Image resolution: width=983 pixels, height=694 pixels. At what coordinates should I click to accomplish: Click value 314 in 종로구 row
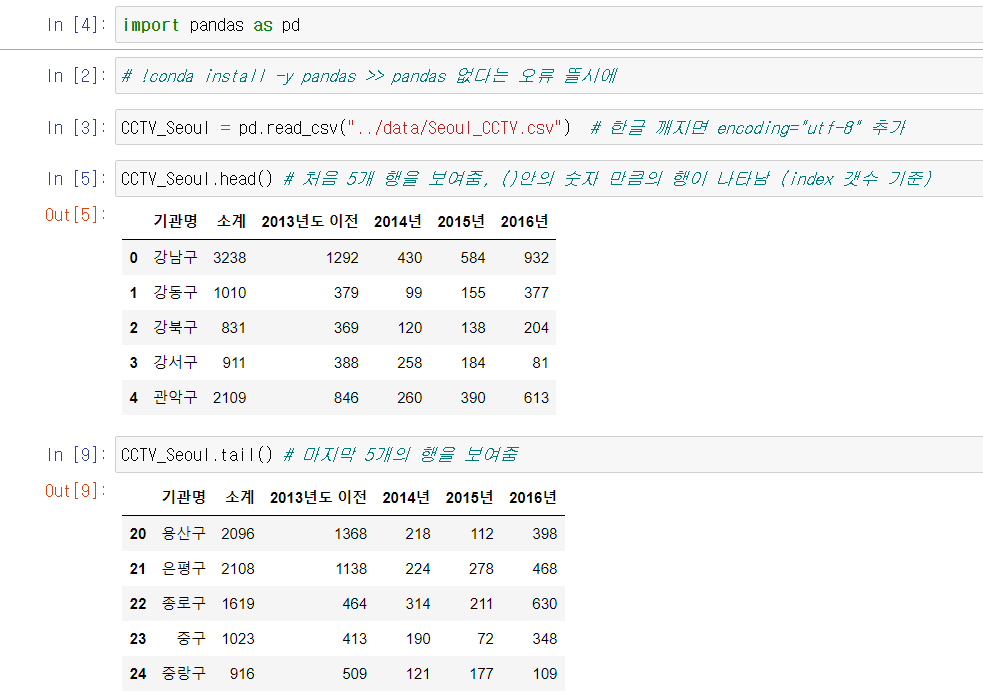418,604
